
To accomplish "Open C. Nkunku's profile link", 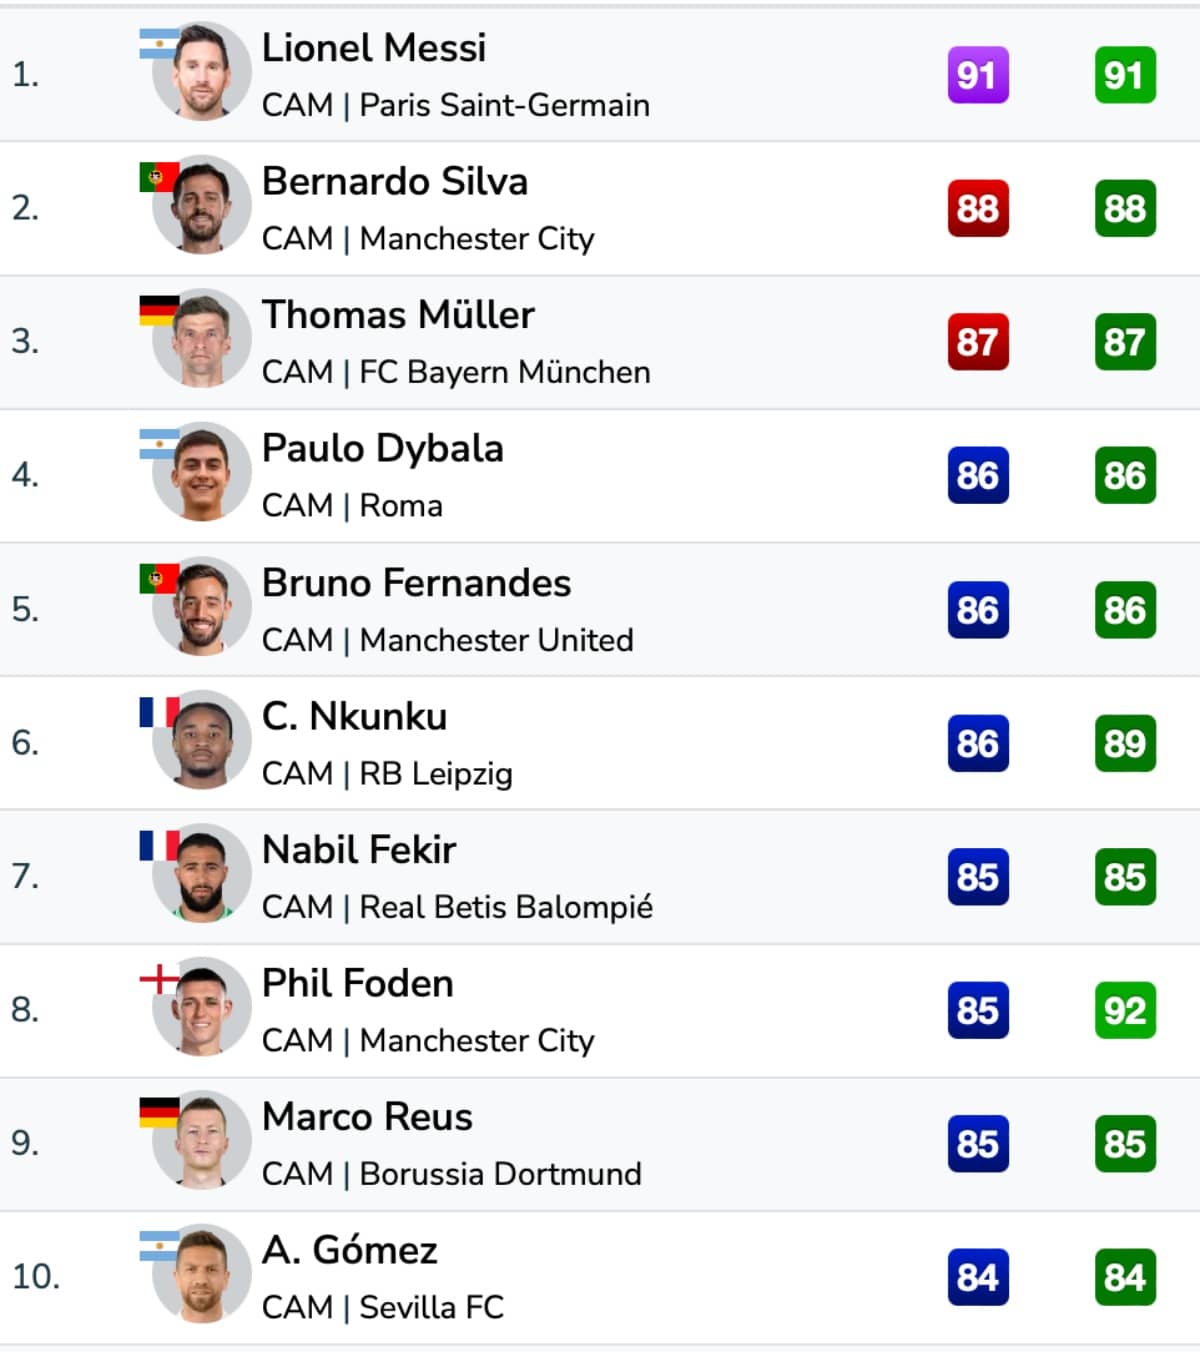I will [x=354, y=716].
